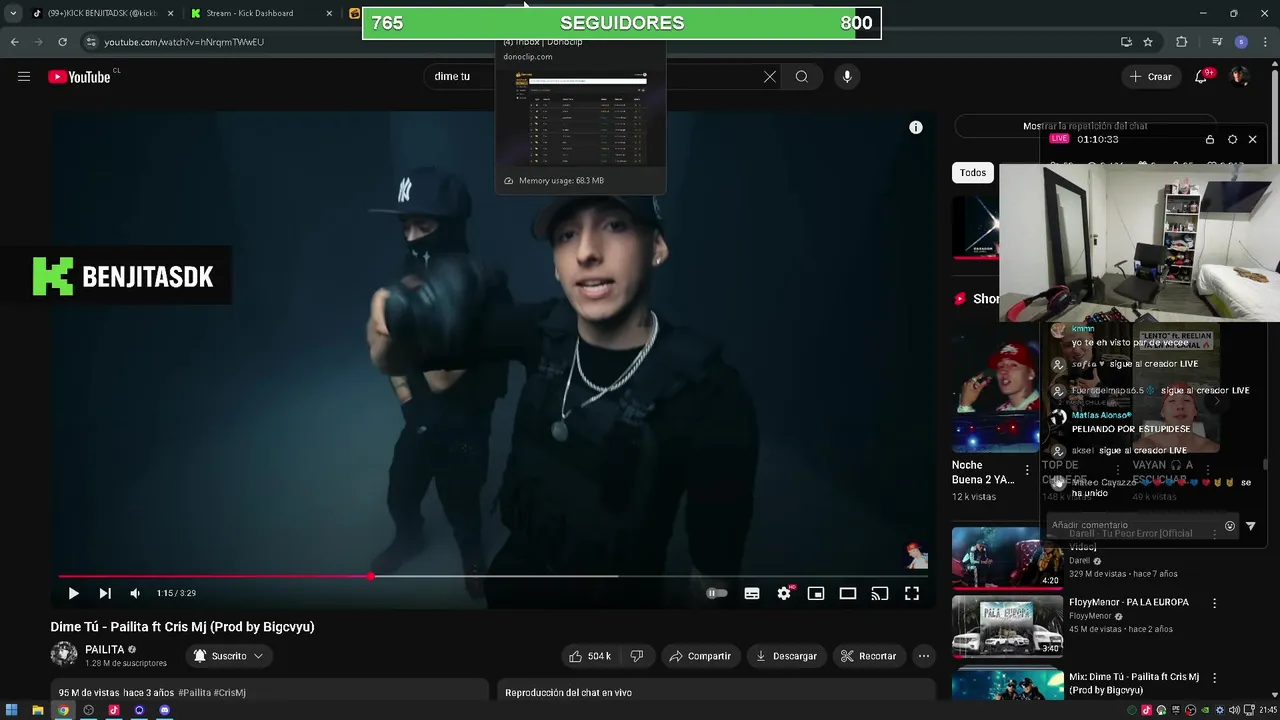The width and height of the screenshot is (1280, 720).
Task: Unlock the live chat overlay
Action: [x=1210, y=139]
